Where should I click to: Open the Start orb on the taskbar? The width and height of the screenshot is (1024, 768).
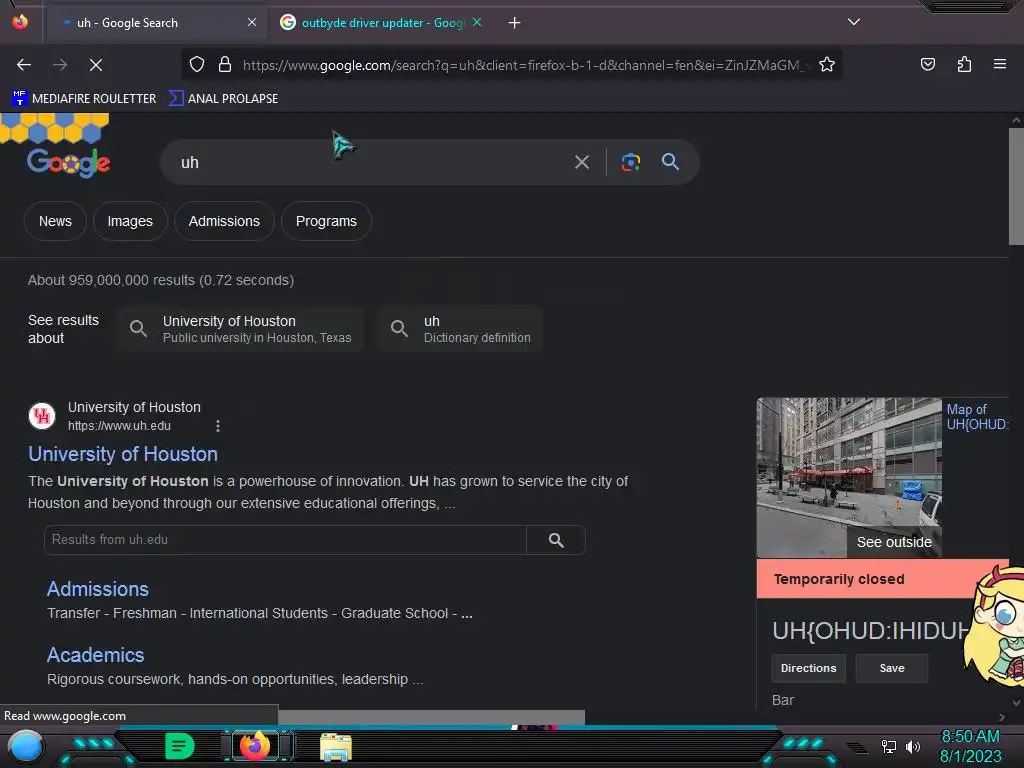pyautogui.click(x=26, y=747)
